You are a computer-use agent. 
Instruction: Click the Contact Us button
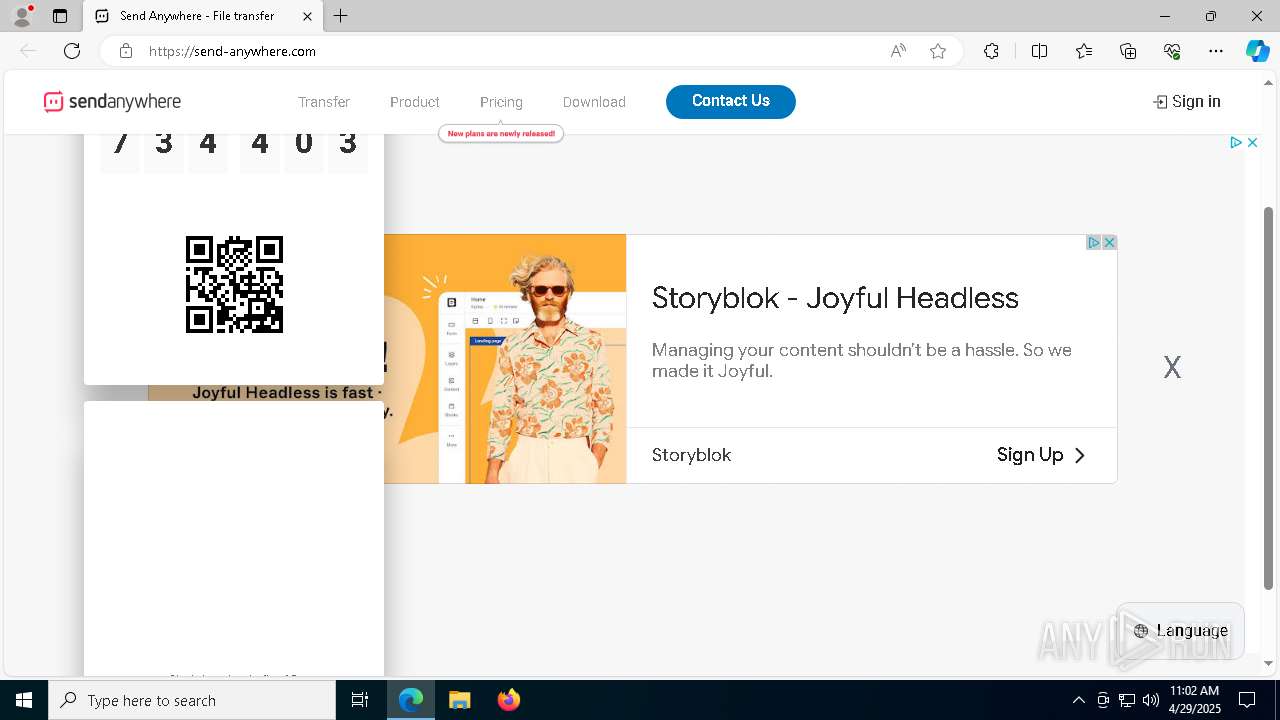coord(731,101)
